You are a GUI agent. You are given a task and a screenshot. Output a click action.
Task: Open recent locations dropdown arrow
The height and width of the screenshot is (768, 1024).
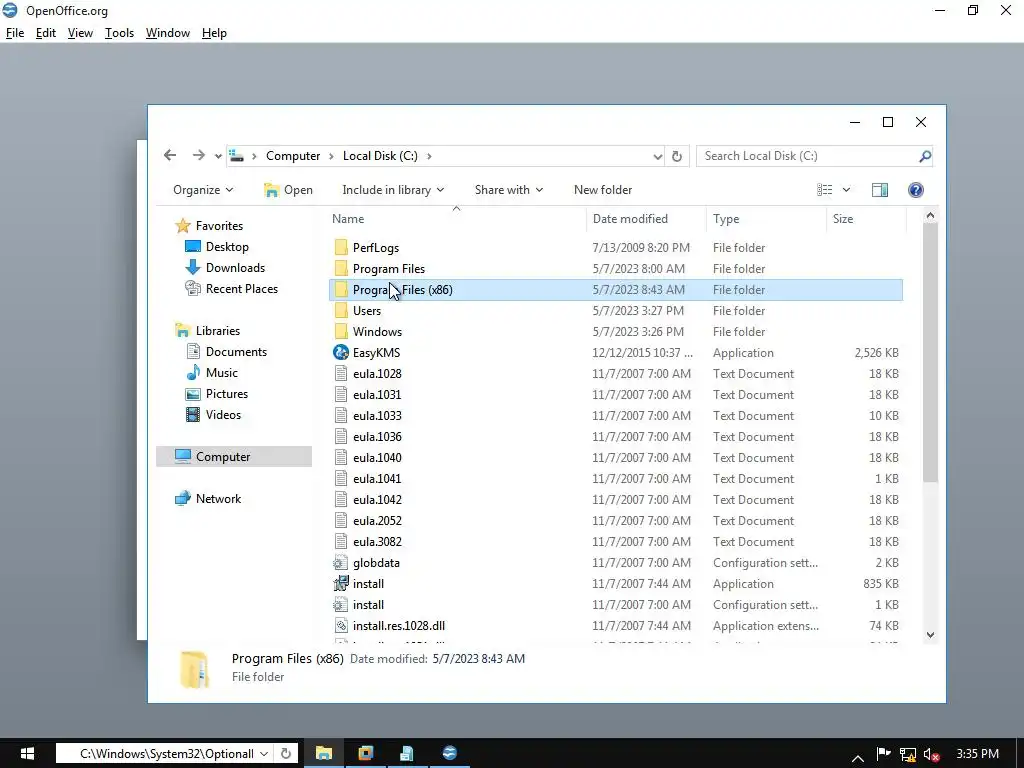click(x=218, y=156)
